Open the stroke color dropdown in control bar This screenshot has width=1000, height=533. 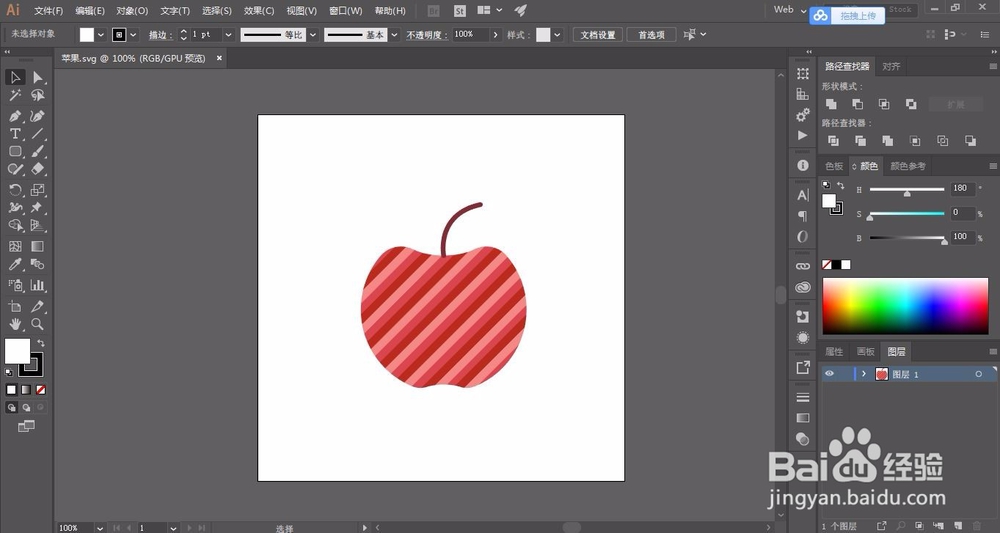133,35
